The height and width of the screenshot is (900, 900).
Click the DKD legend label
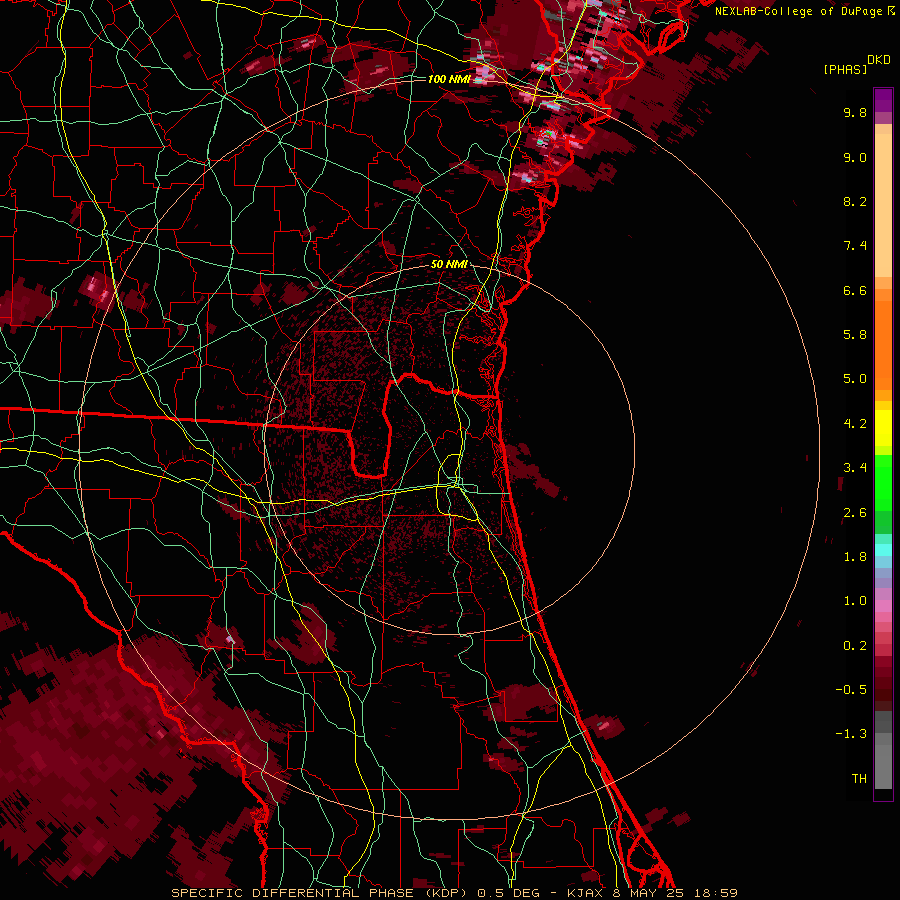[x=879, y=60]
